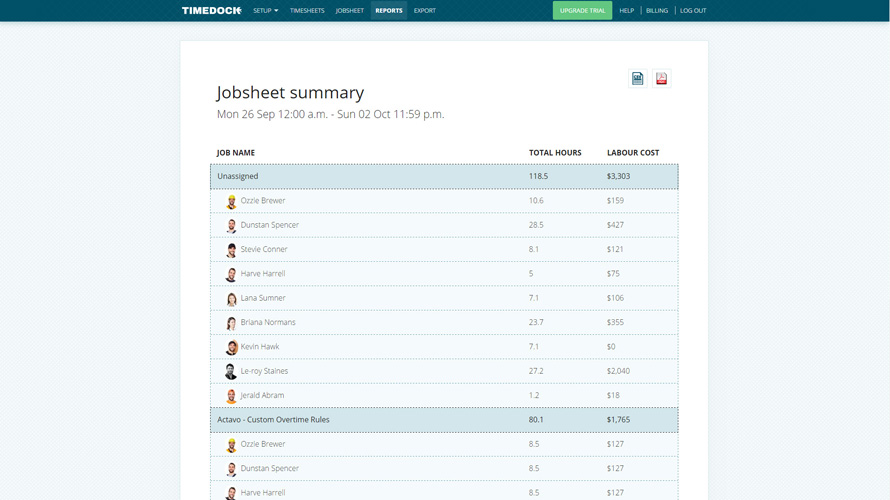890x500 pixels.
Task: Click Kevin Hawk's avatar icon
Action: (x=231, y=347)
